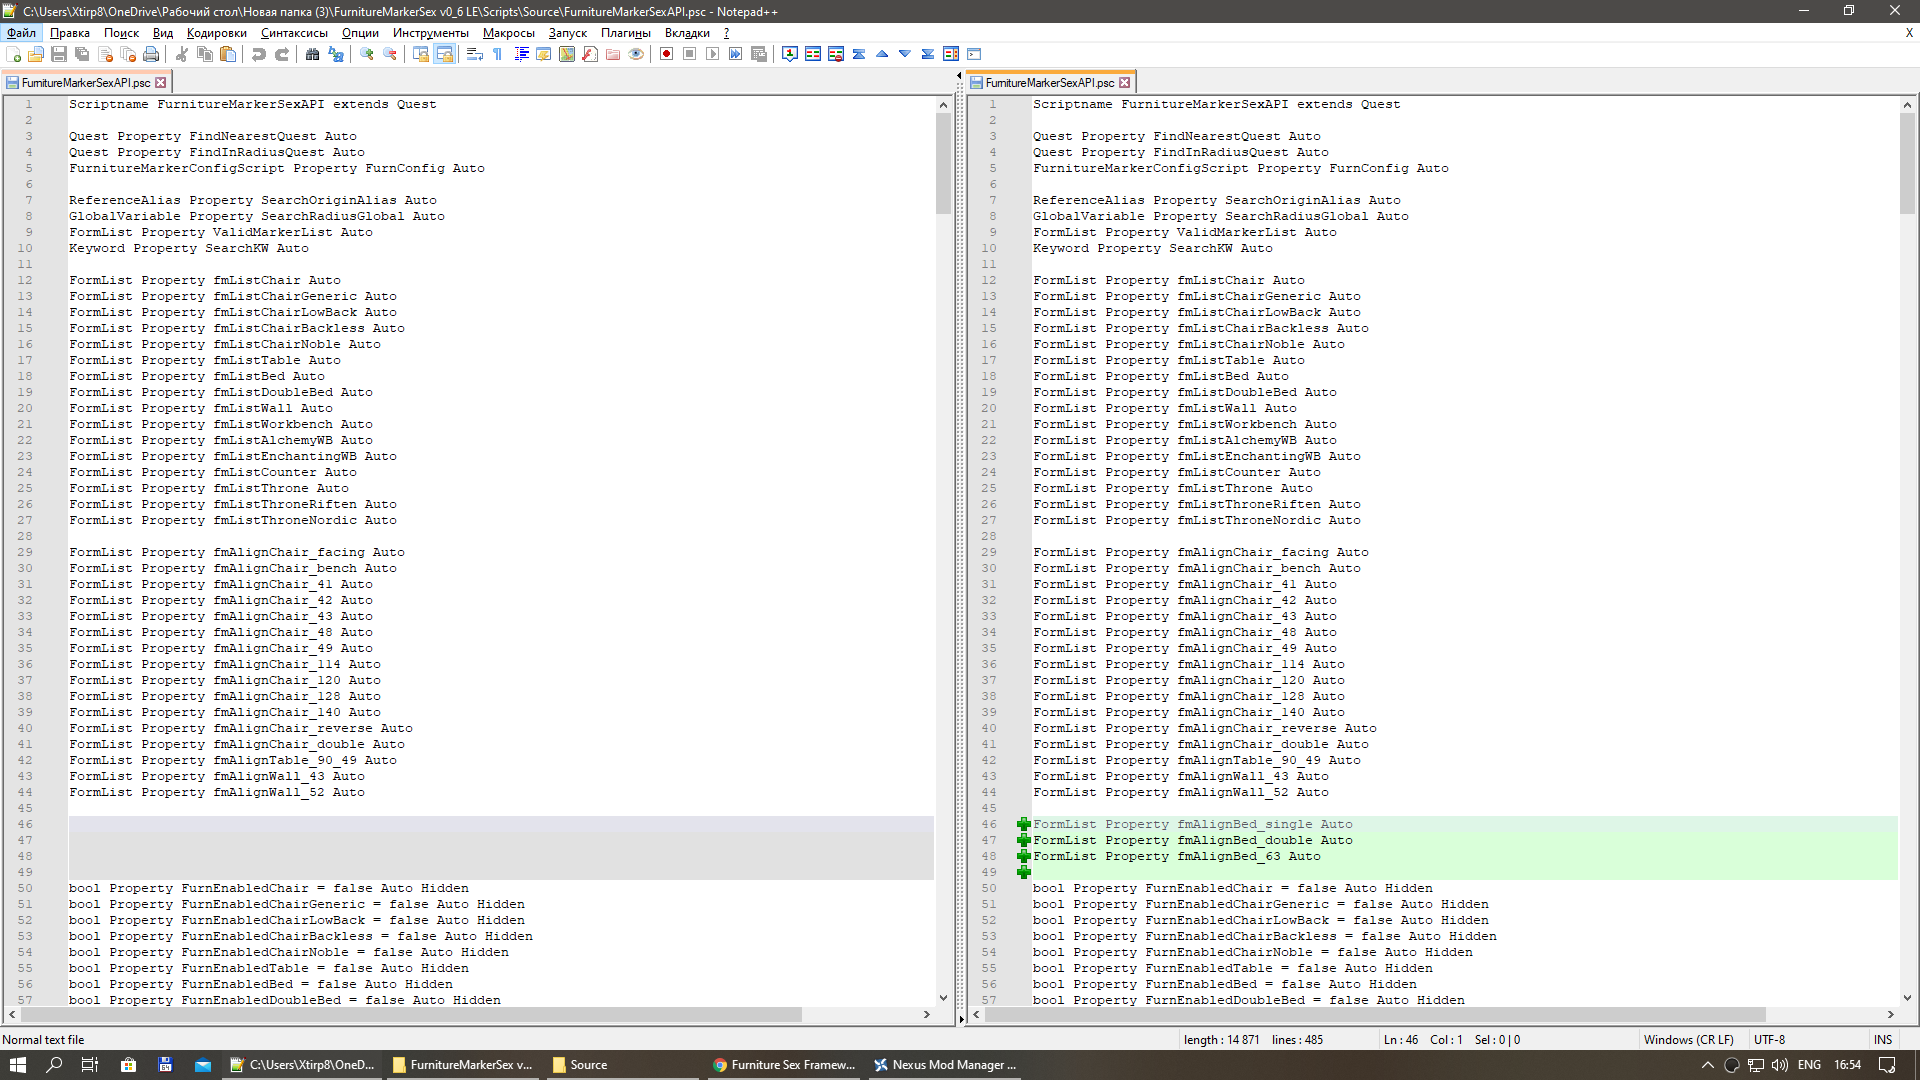Click the Close All documents icon
The image size is (1920, 1080).
click(128, 54)
